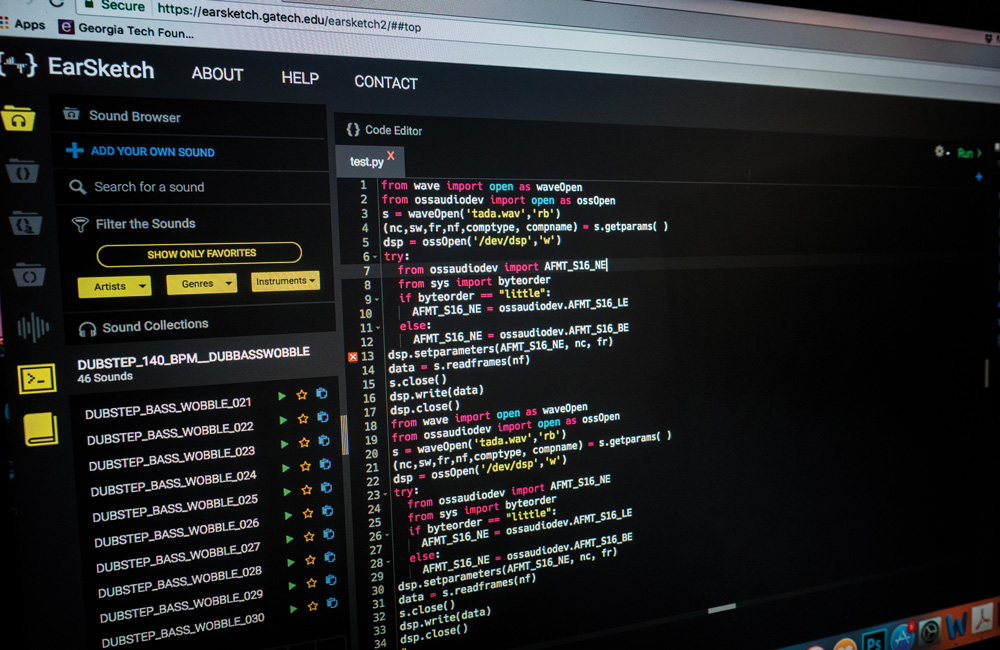Favorite DUBSTEP_BASS_WOBBLE_025 with the star
The image size is (1000, 650).
coord(307,490)
